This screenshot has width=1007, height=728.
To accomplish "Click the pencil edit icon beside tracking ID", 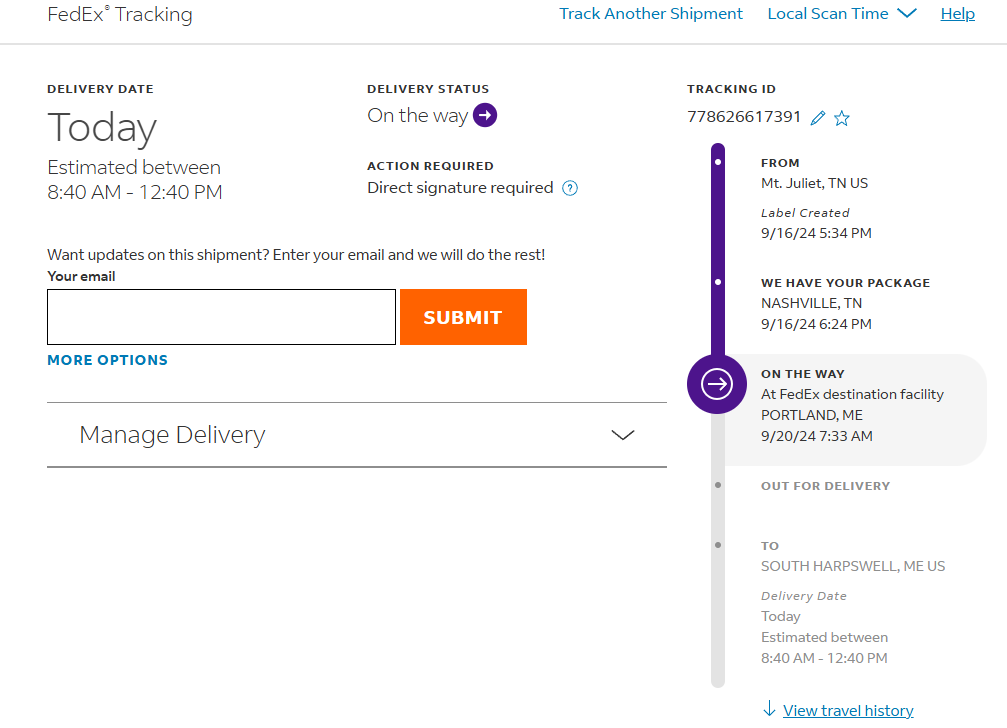I will (818, 118).
